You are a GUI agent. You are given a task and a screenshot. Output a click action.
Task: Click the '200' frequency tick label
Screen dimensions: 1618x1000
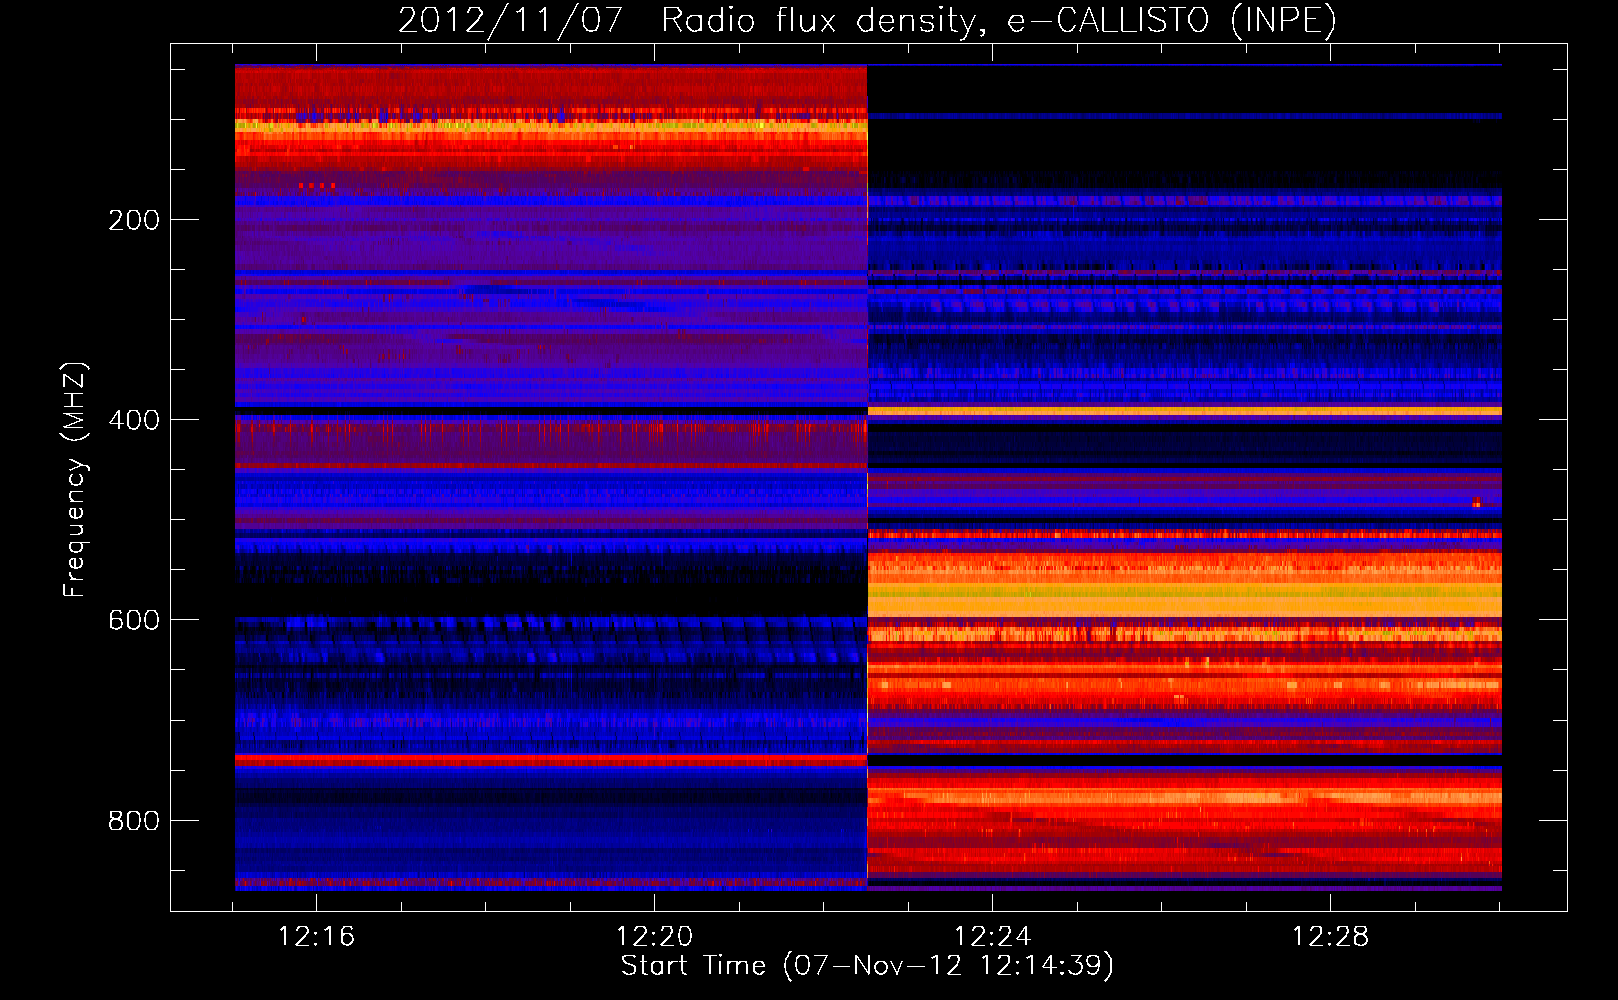[x=134, y=220]
